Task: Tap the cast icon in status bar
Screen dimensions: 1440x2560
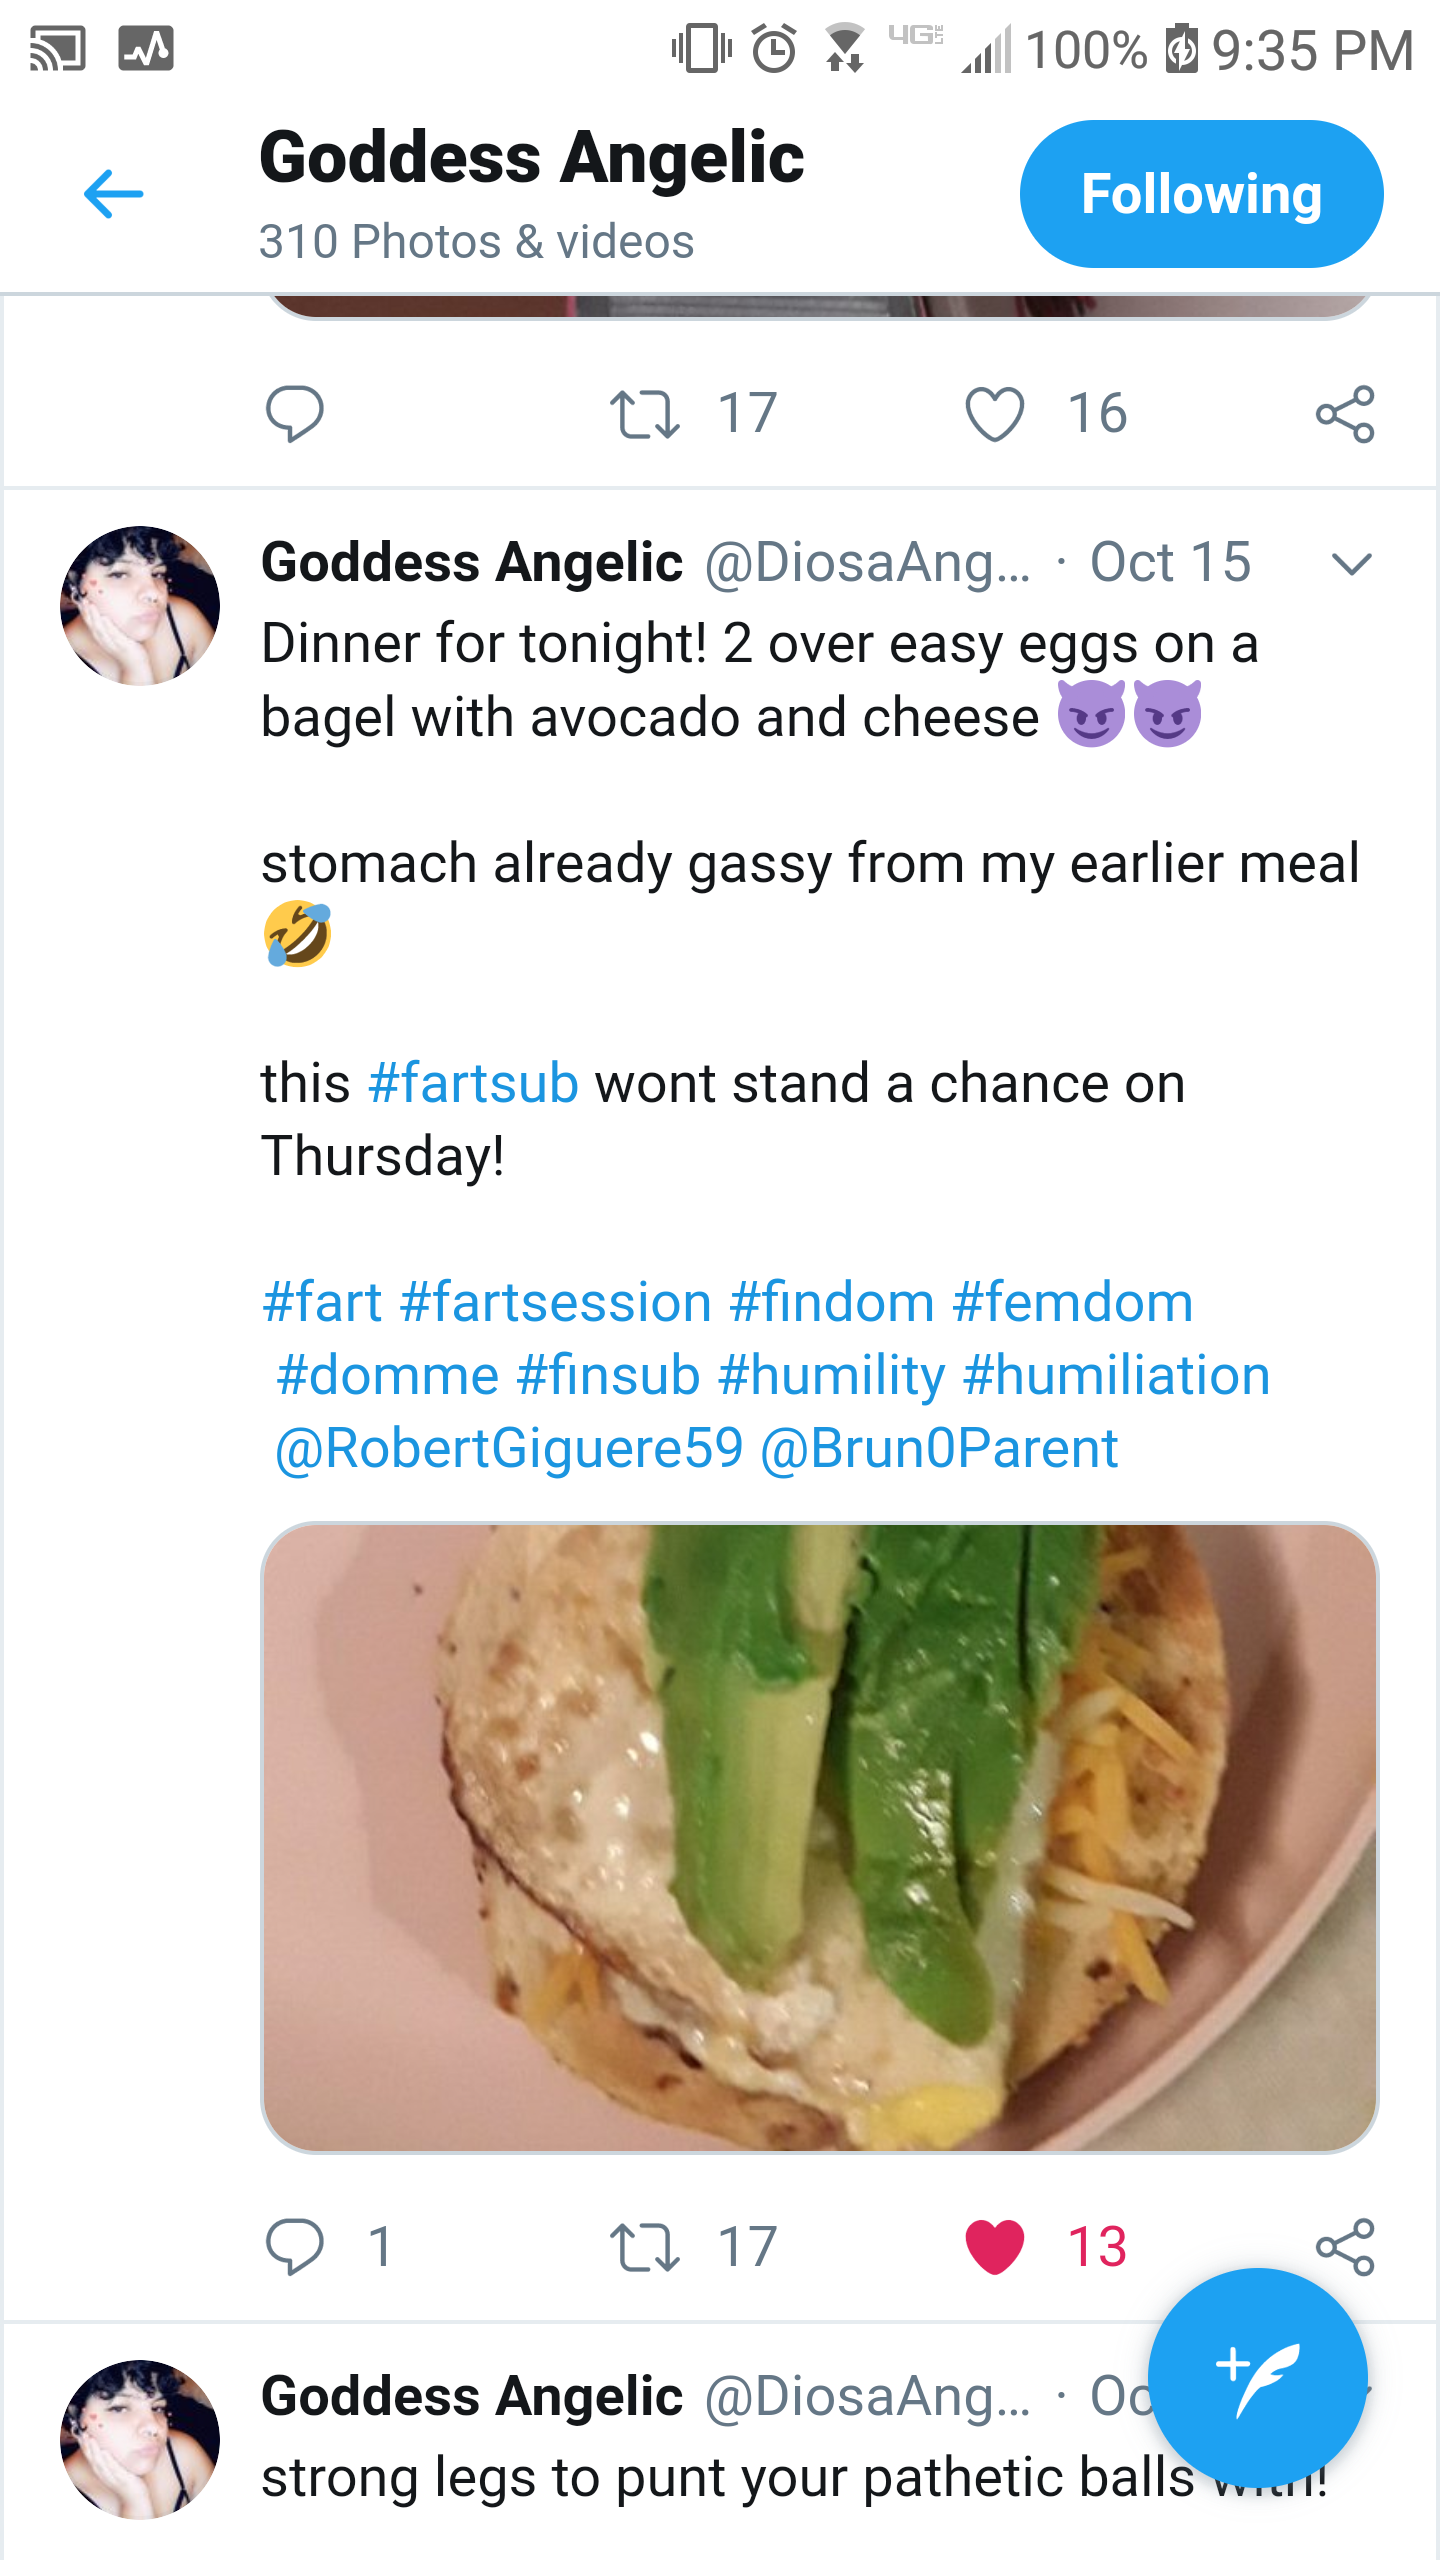Action: (x=57, y=49)
